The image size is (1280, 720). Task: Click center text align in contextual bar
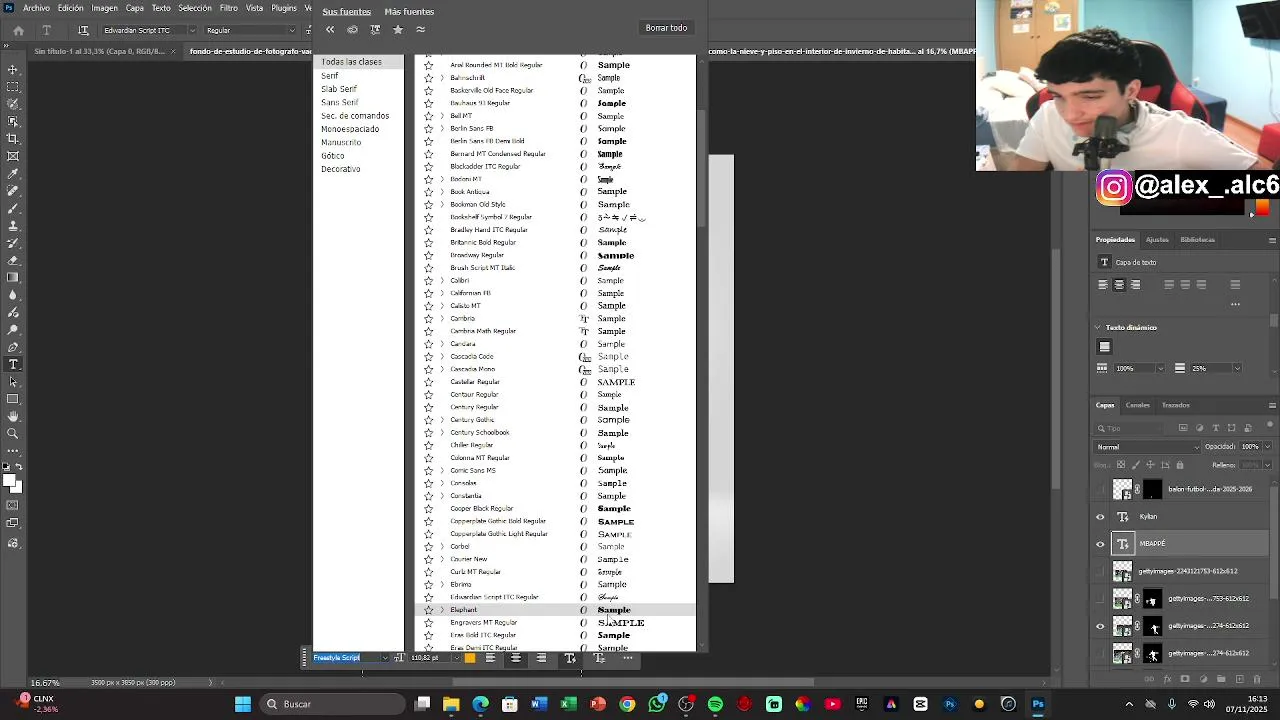coord(516,658)
